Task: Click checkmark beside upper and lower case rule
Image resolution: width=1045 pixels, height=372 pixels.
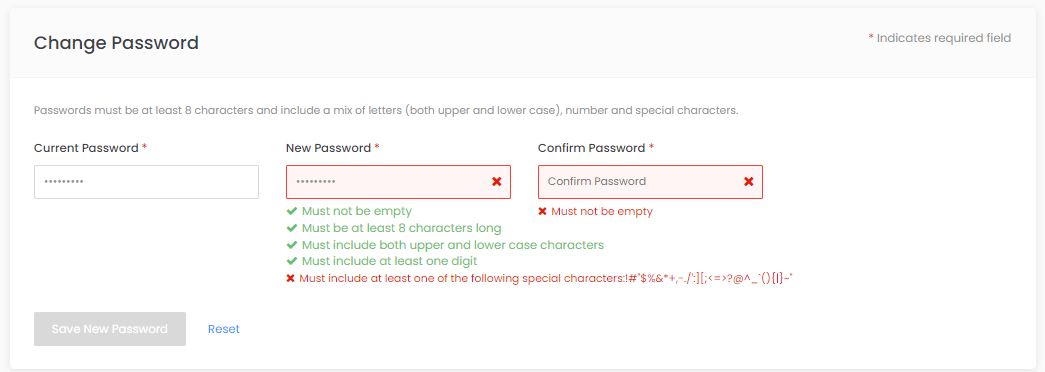Action: [x=291, y=245]
